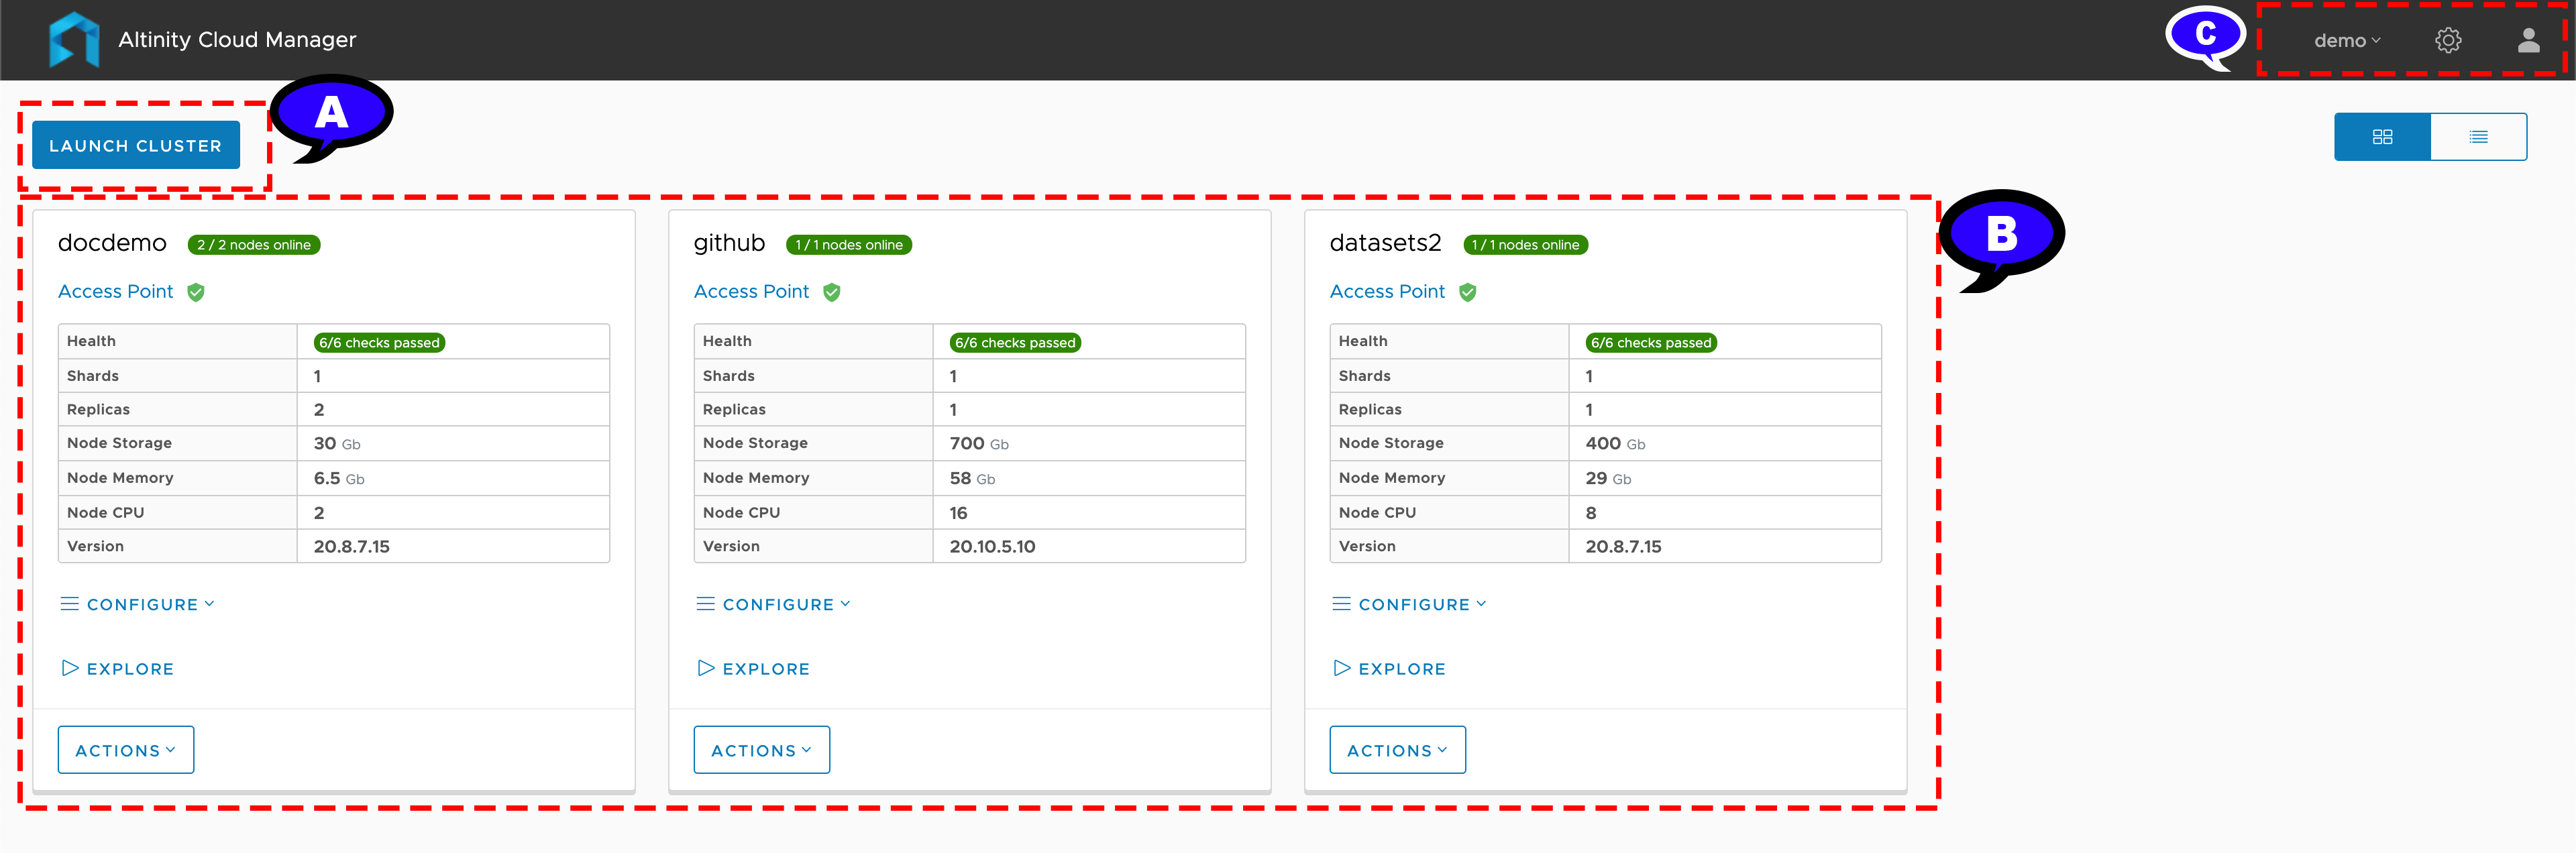This screenshot has height=853, width=2576.
Task: Click the datasets2 access point shield icon
Action: [1468, 292]
